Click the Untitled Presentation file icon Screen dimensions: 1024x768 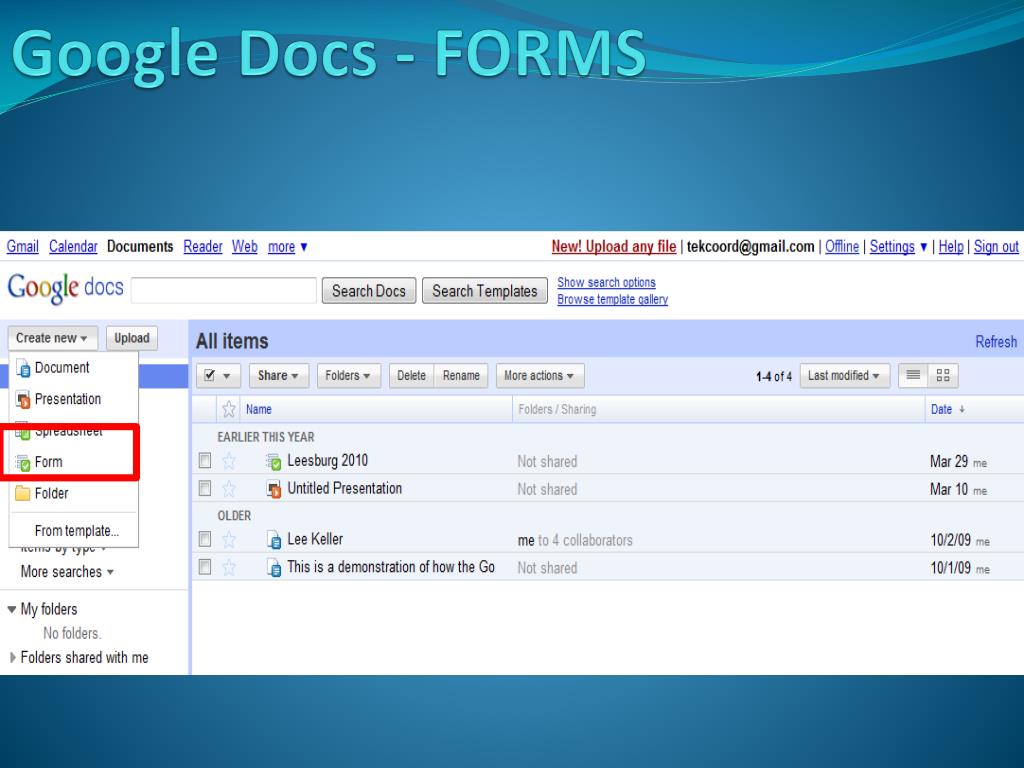(274, 488)
